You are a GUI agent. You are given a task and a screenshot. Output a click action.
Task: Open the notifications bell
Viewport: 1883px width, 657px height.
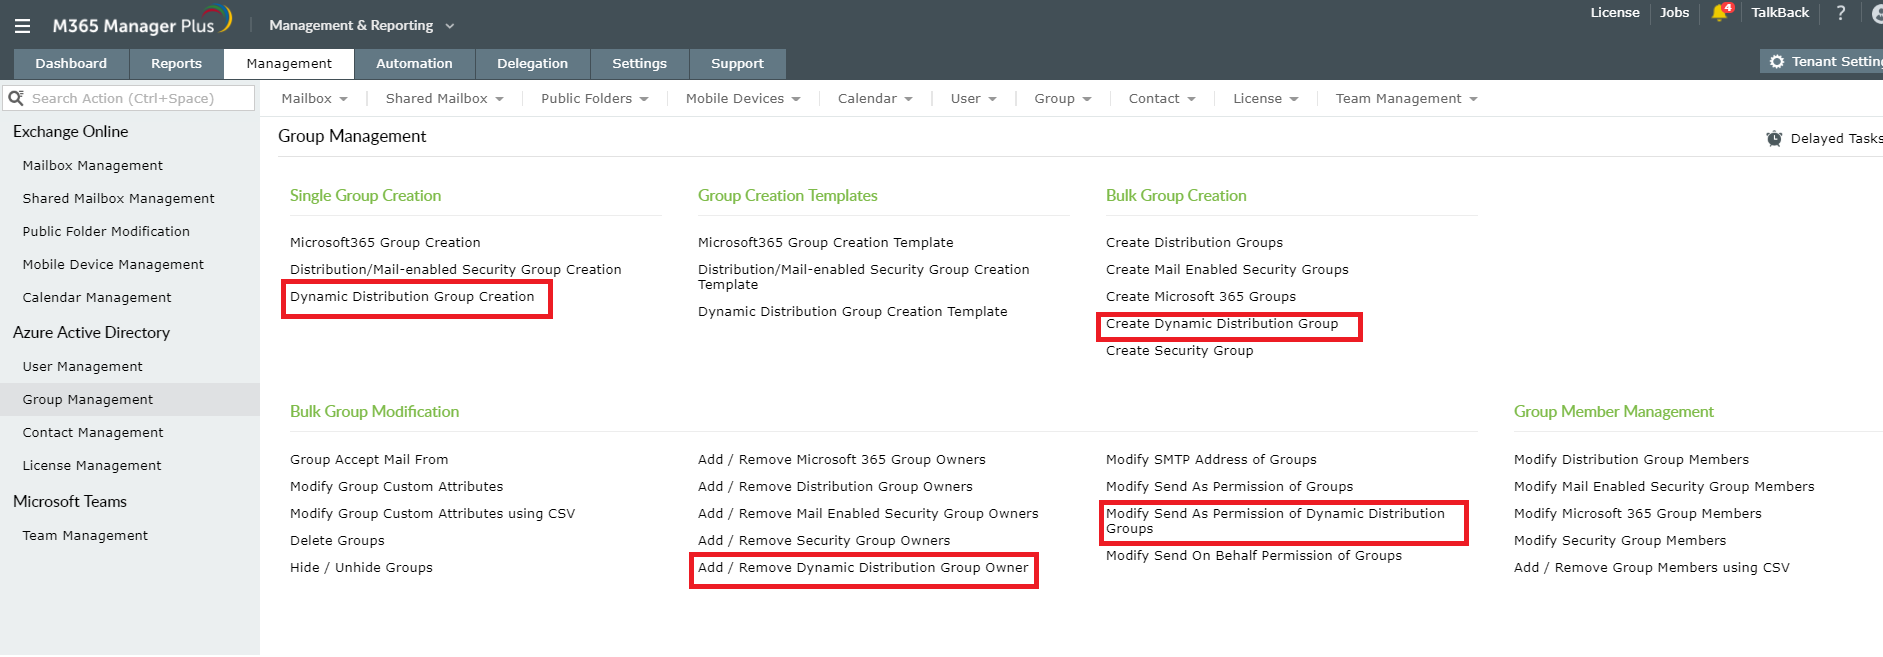point(1719,13)
